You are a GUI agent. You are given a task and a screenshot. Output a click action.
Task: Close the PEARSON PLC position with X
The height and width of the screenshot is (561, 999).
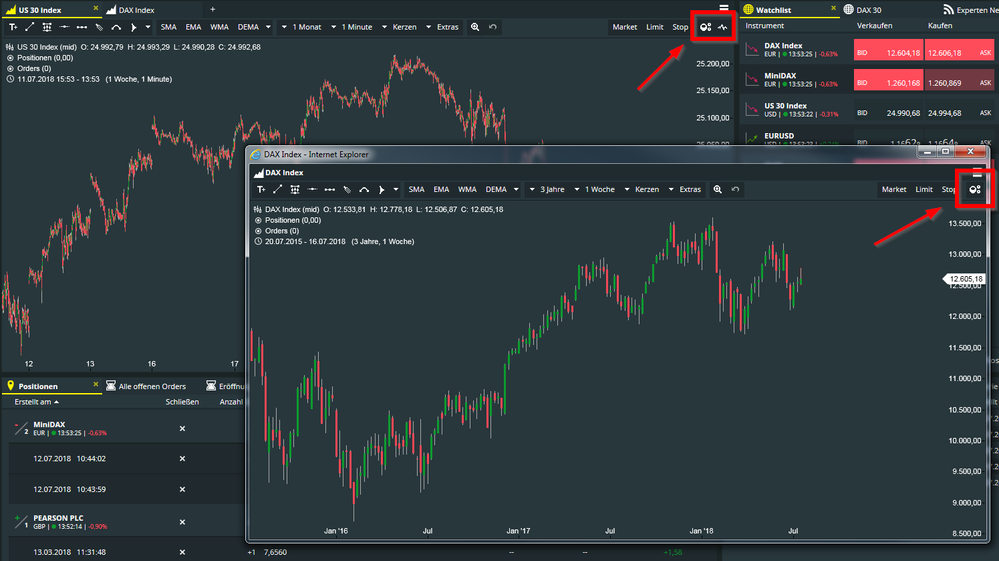182,522
